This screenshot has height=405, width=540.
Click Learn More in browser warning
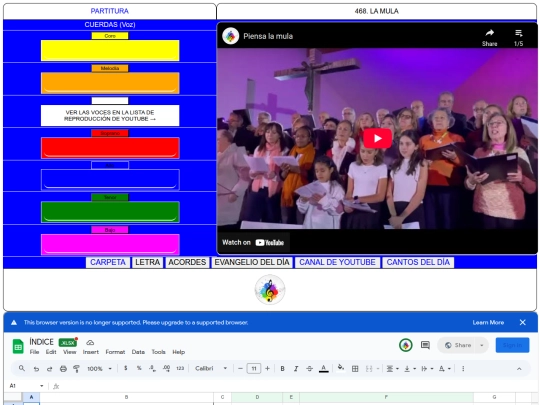point(488,323)
